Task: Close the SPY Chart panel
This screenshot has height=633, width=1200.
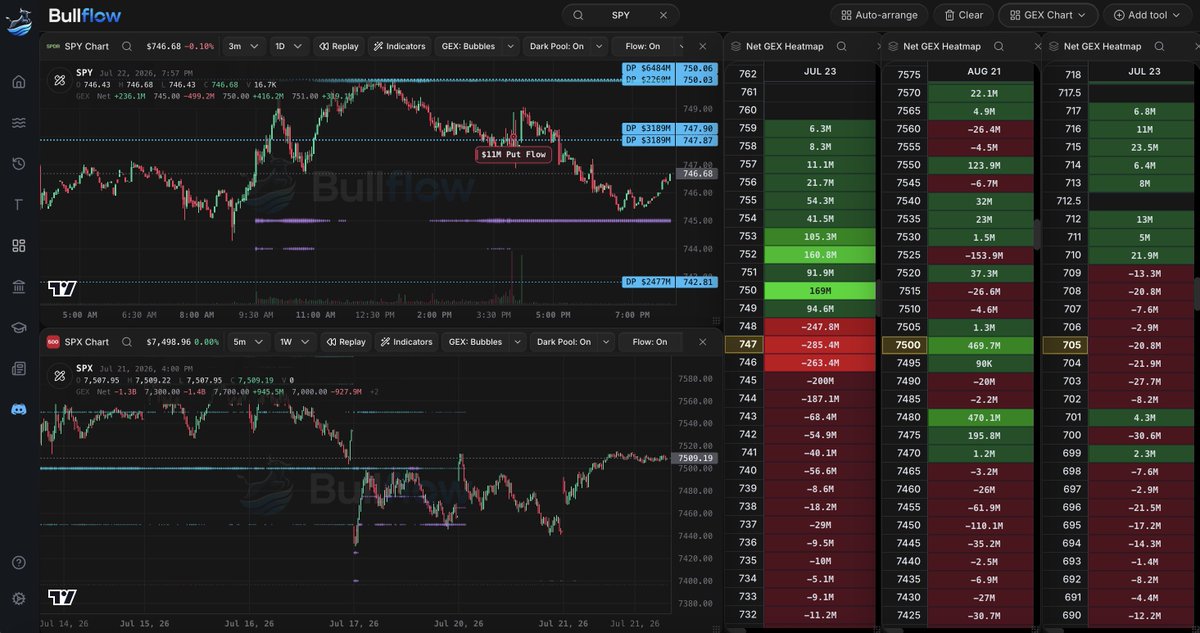Action: click(x=702, y=46)
